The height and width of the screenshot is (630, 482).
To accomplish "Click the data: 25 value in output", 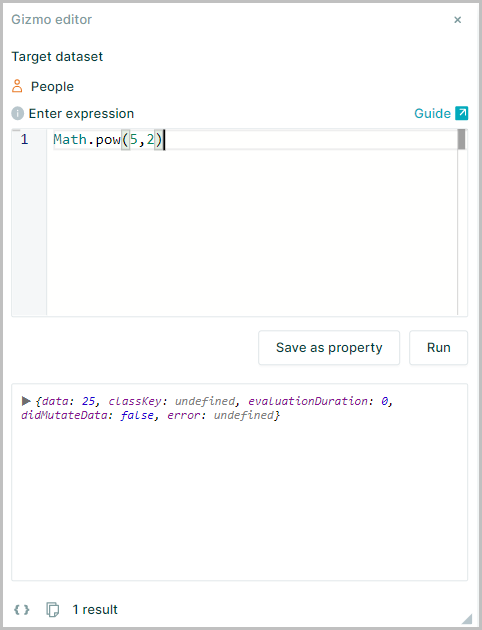I will [x=69, y=401].
